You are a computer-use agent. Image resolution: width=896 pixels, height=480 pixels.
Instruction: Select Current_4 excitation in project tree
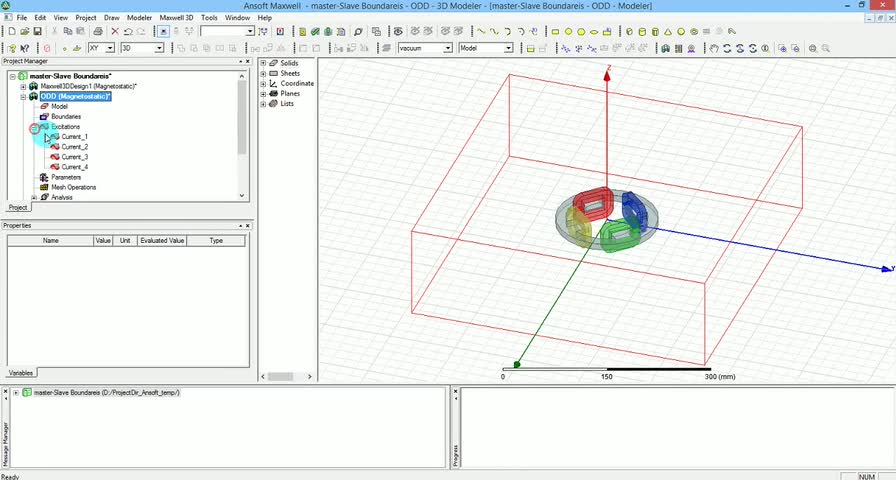74,167
